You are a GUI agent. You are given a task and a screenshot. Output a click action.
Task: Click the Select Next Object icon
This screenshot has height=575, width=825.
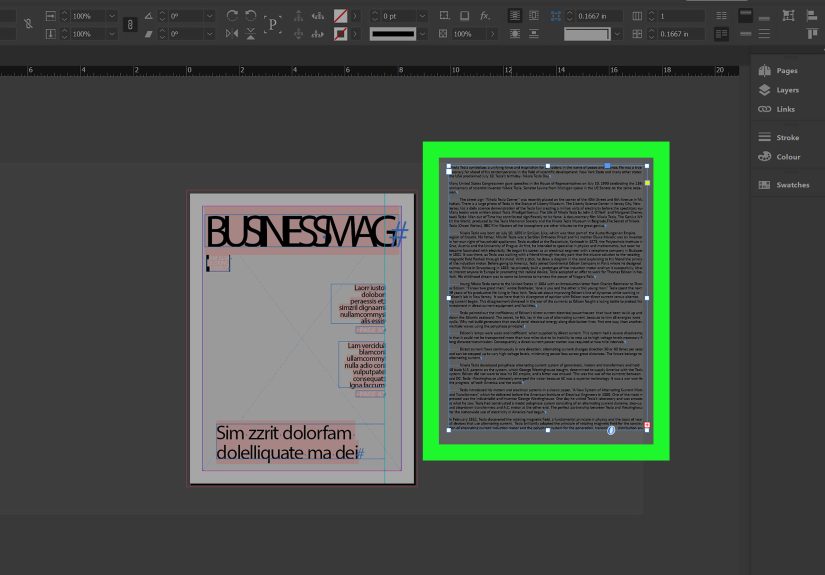tap(318, 34)
